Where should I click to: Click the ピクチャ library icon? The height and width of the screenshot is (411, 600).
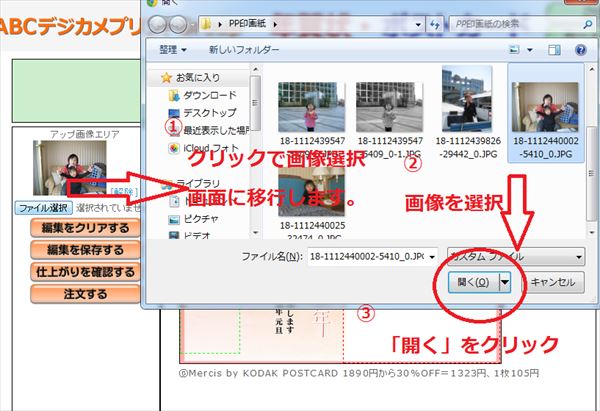174,219
